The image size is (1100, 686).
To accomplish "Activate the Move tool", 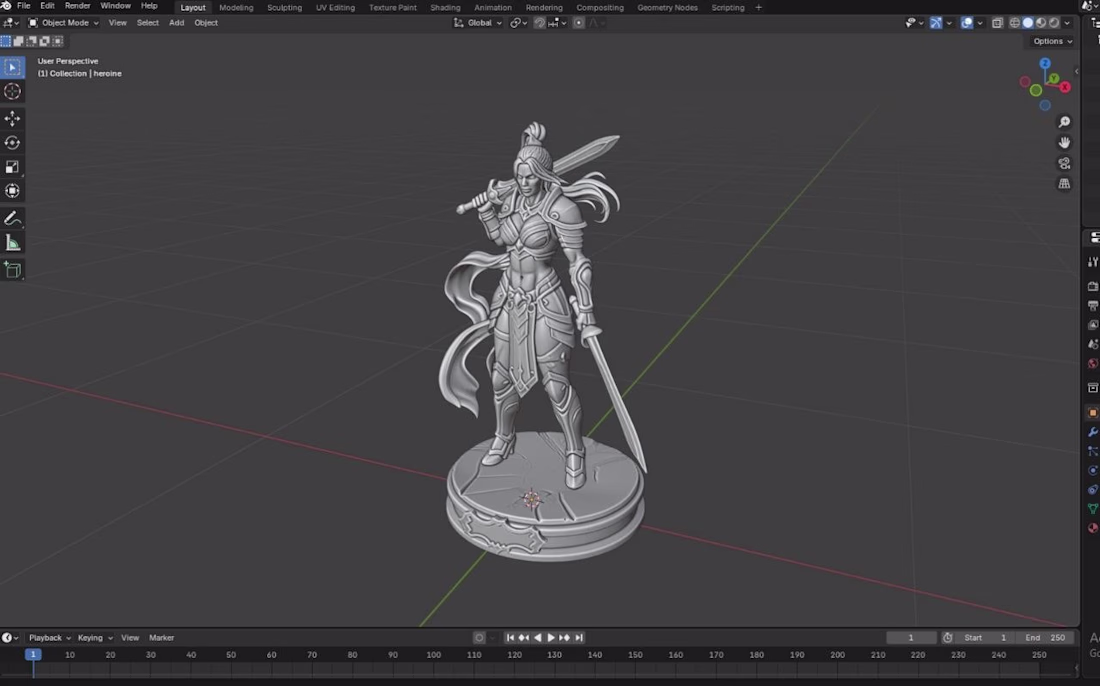I will 12,118.
